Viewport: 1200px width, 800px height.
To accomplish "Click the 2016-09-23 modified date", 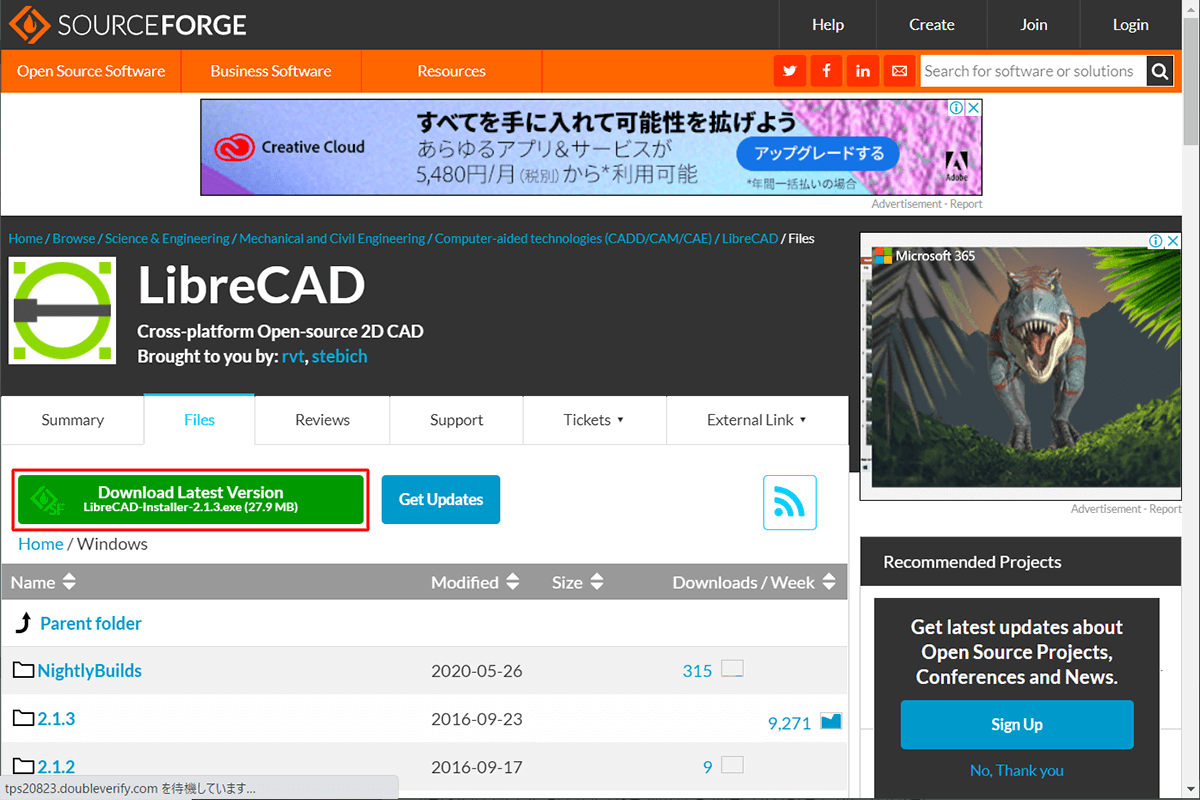I will (x=477, y=718).
